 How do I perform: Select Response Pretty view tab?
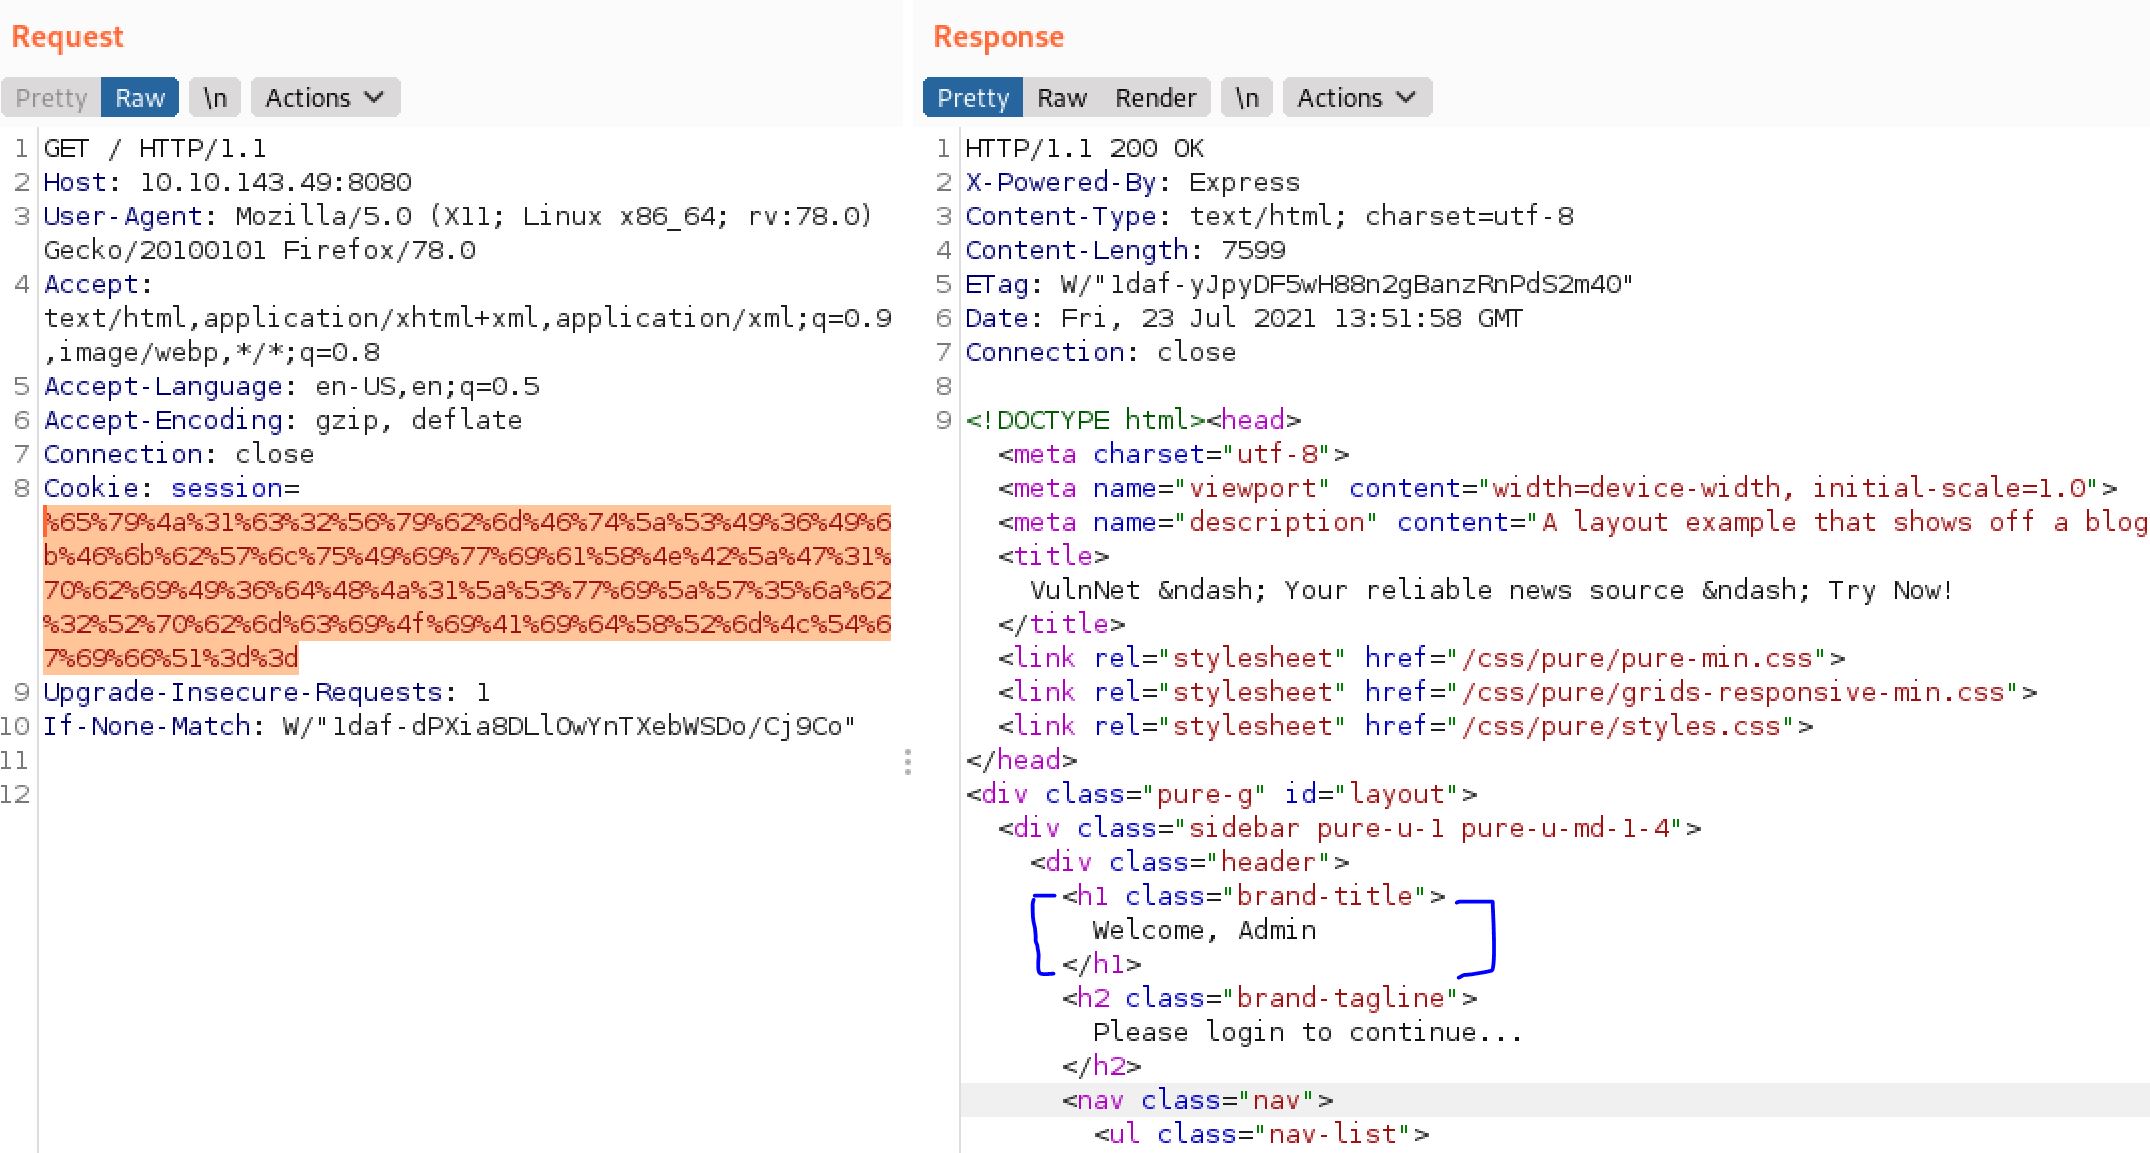pyautogui.click(x=972, y=98)
